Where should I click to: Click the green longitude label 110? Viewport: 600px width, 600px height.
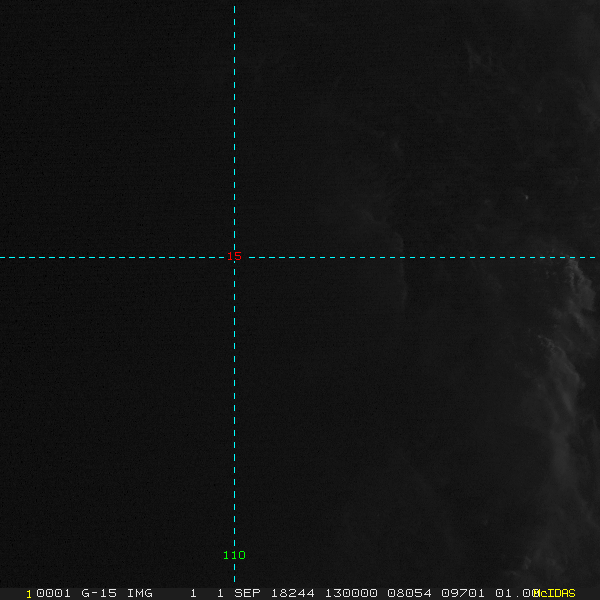(x=234, y=555)
